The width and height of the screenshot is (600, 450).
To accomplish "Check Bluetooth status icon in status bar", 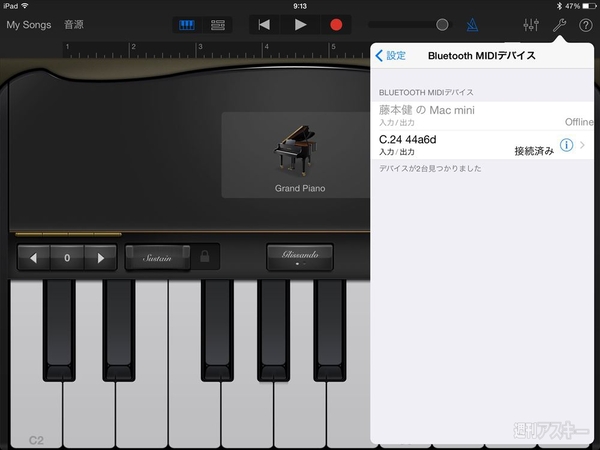I will pos(559,6).
